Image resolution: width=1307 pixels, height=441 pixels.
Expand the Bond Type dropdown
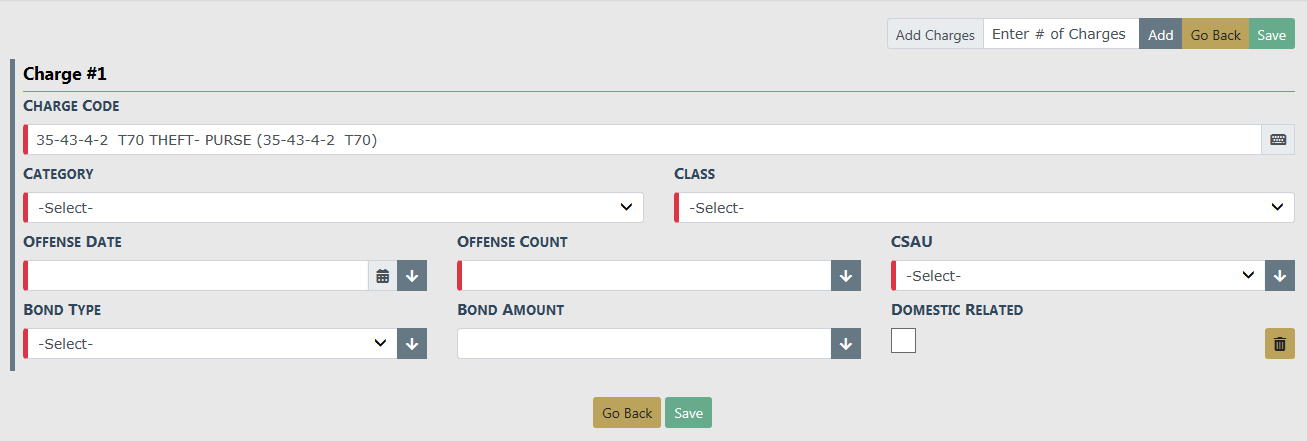pos(209,344)
